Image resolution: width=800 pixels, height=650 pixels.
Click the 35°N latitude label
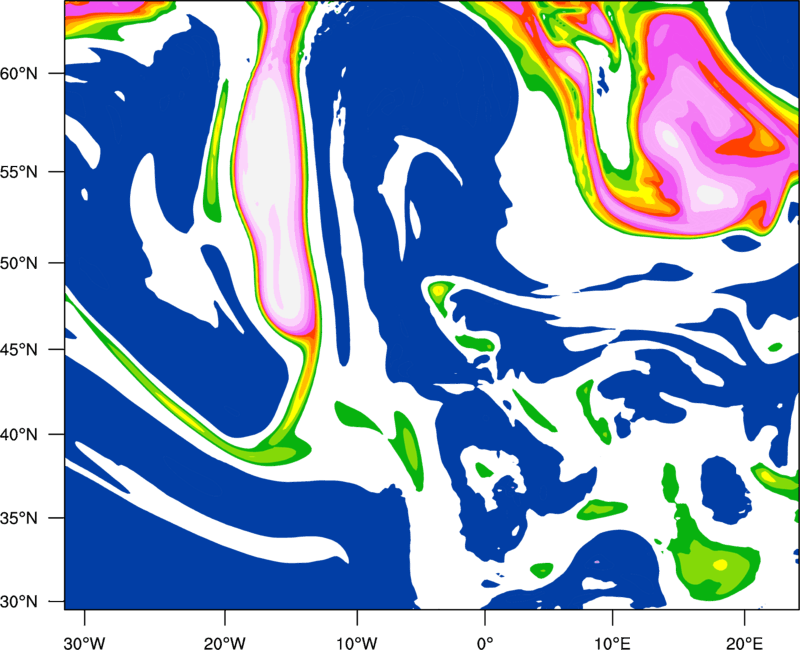pos(19,518)
